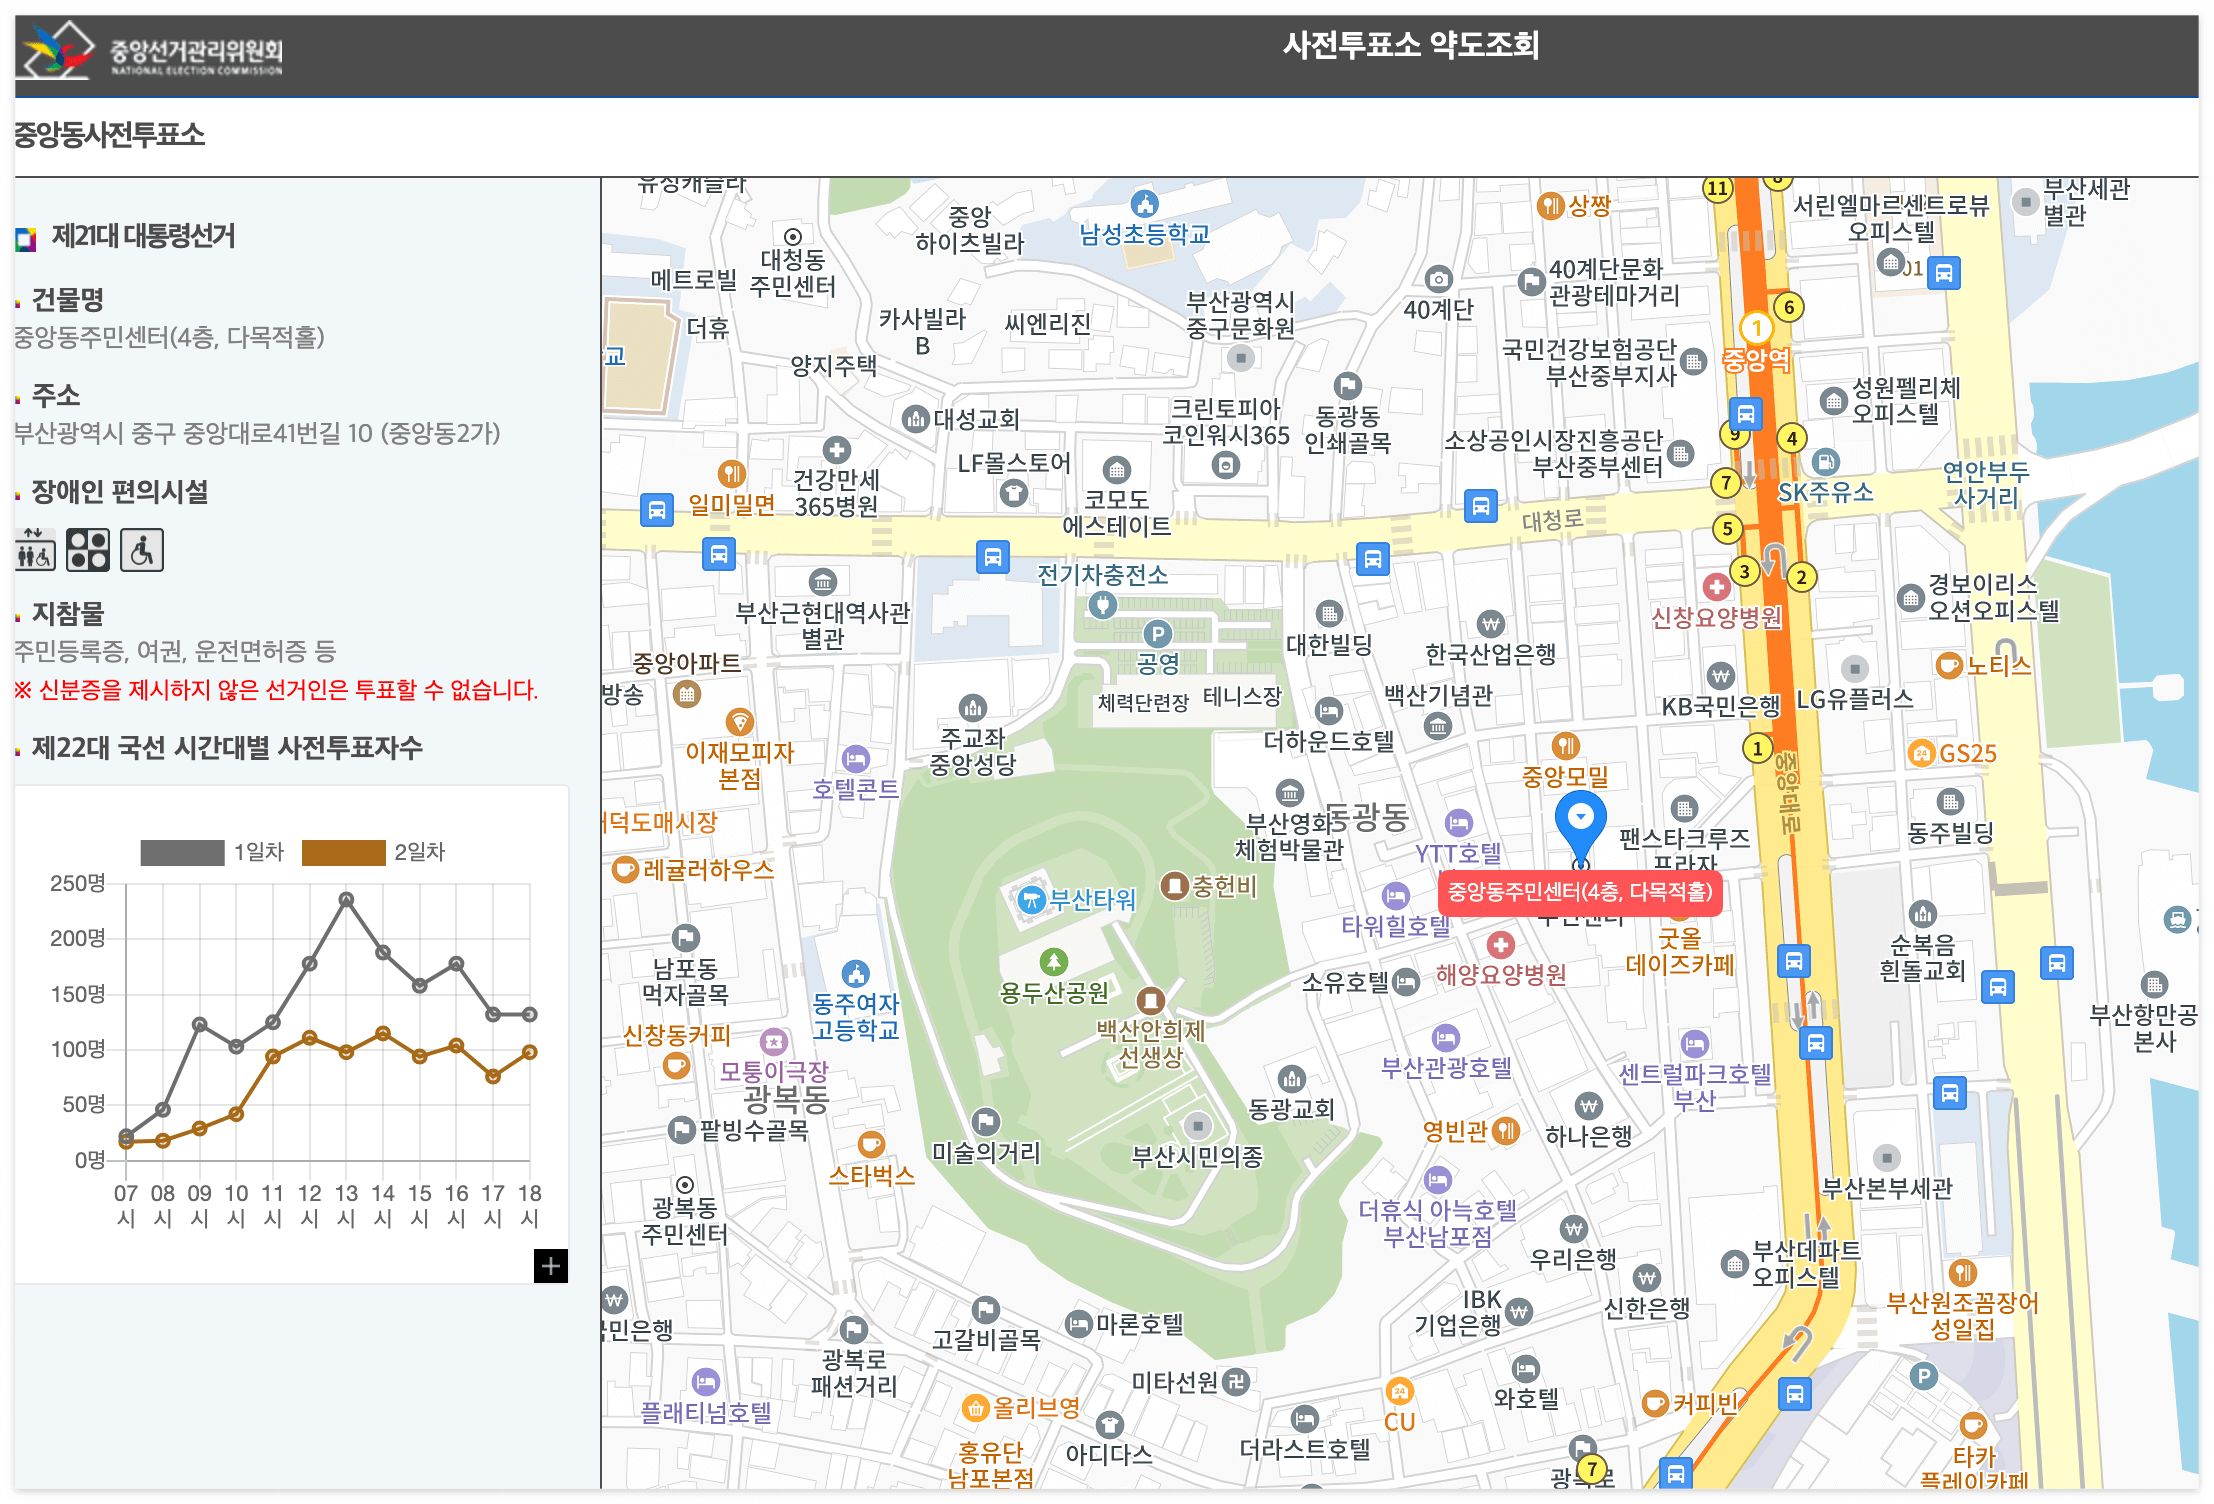
Task: Click the National Election Commission logo
Action: (150, 50)
